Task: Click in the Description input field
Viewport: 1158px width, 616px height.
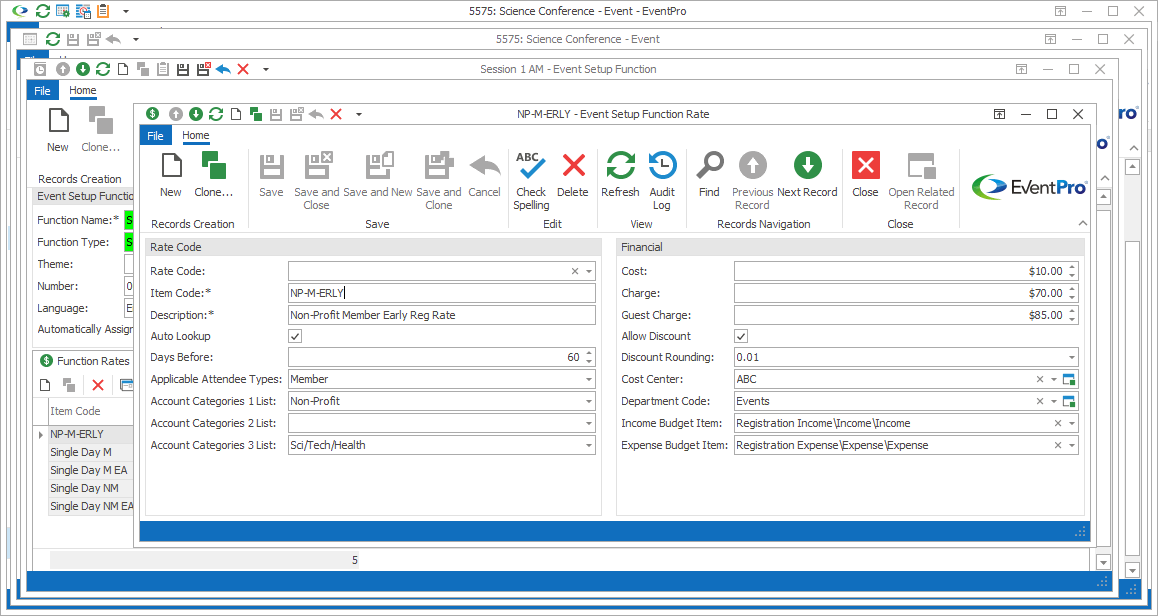Action: [442, 315]
